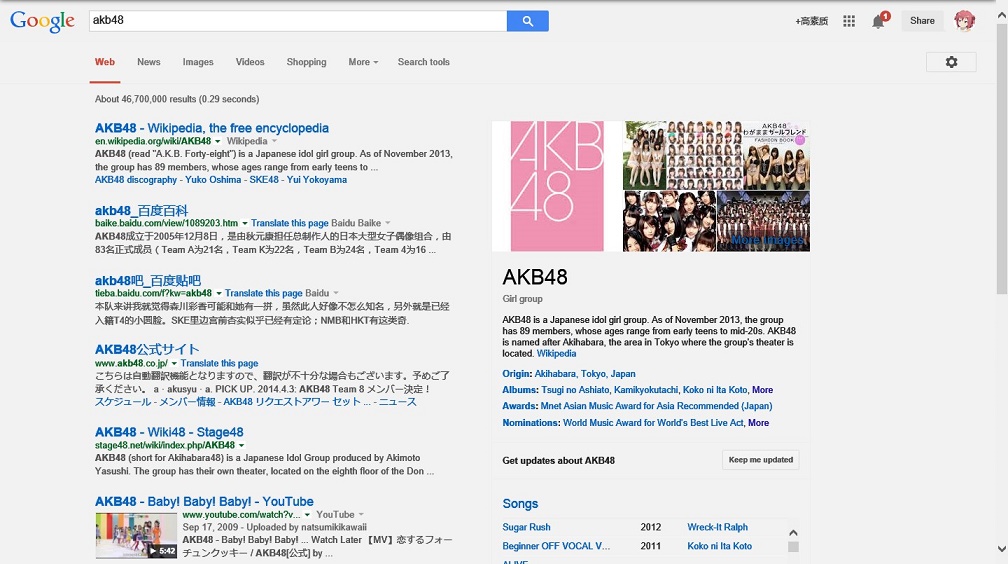Open the メンバー情報 sitelink

(x=187, y=402)
